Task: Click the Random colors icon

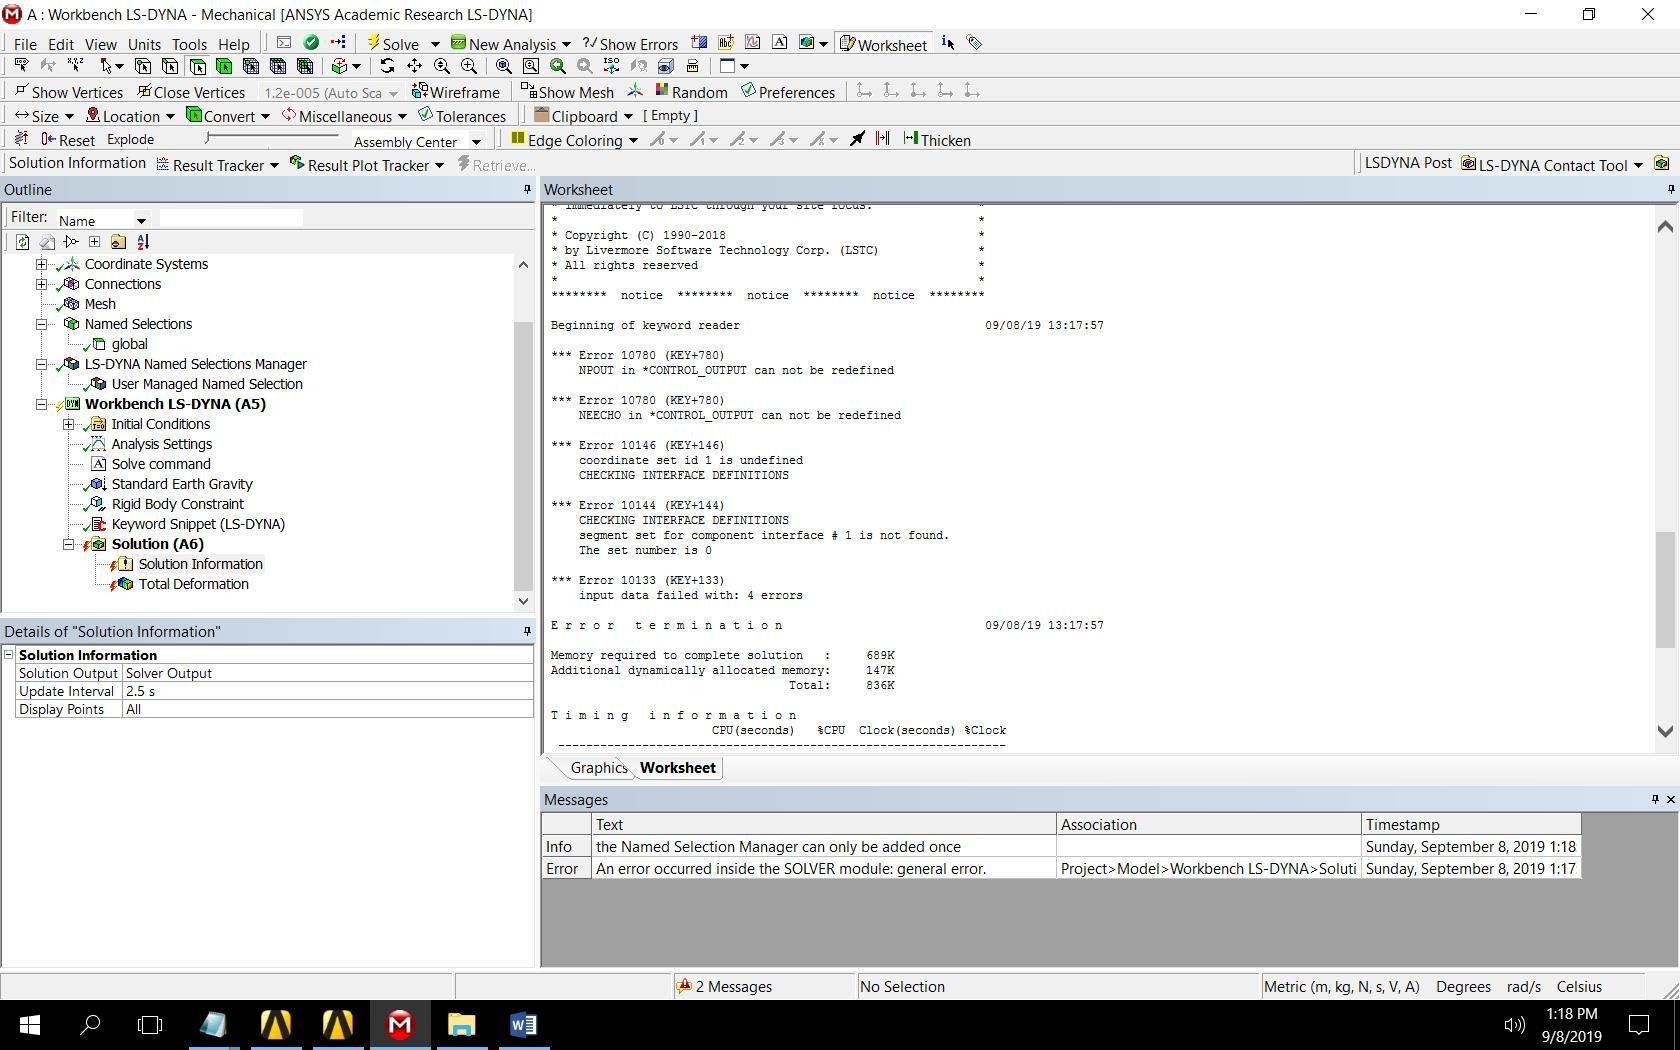Action: [x=691, y=92]
